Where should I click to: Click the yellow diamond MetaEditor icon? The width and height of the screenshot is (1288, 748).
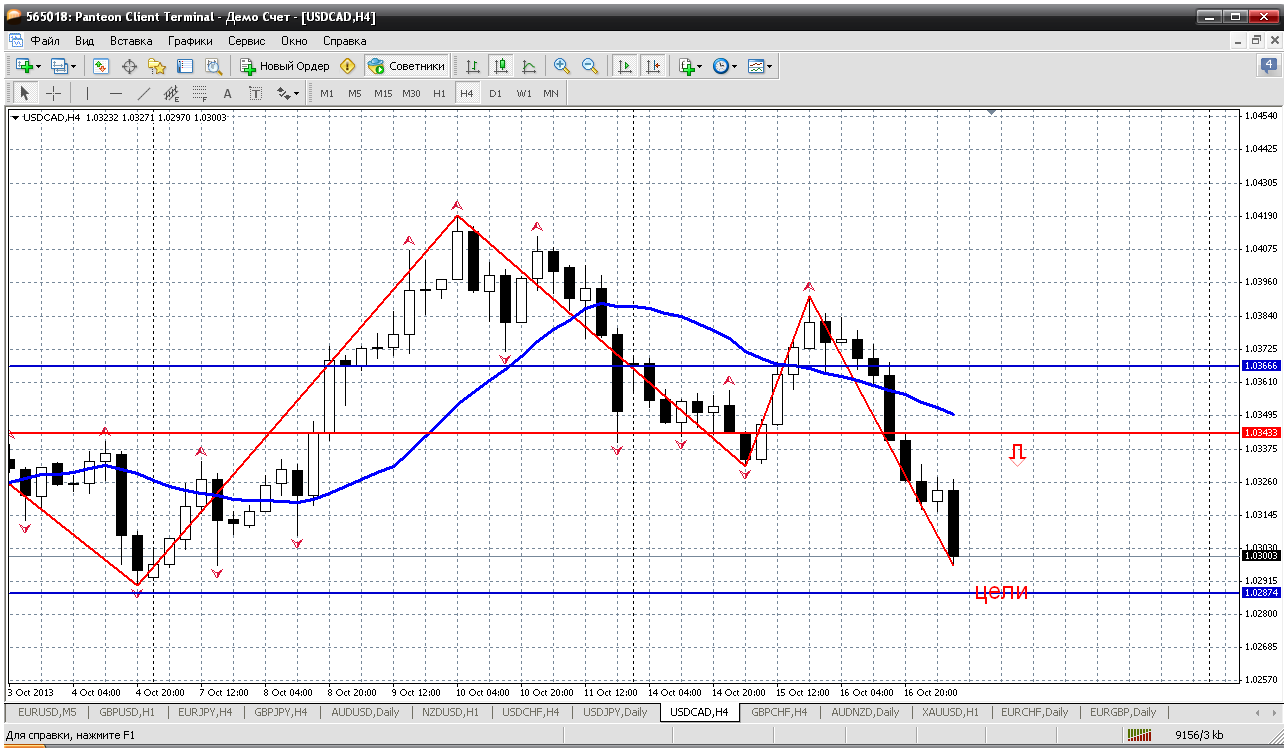(348, 66)
